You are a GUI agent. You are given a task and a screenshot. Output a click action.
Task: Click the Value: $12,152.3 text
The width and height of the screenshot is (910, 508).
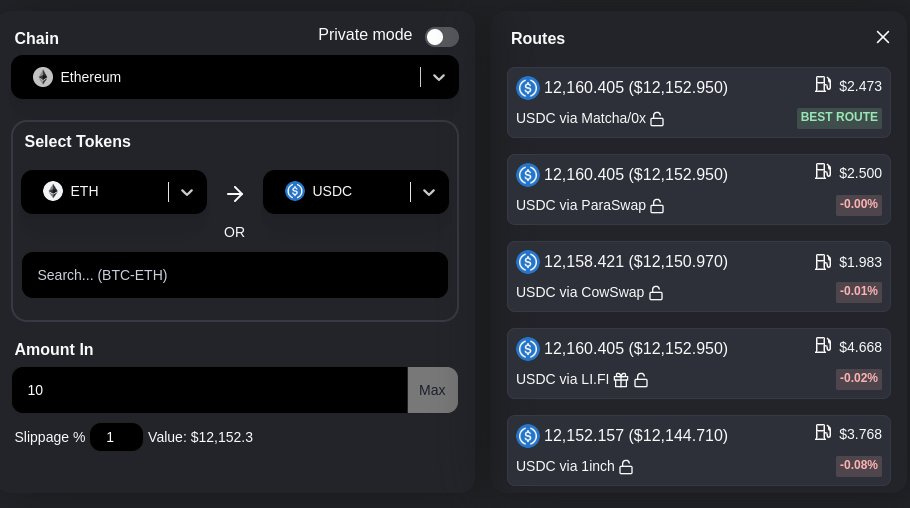[200, 437]
